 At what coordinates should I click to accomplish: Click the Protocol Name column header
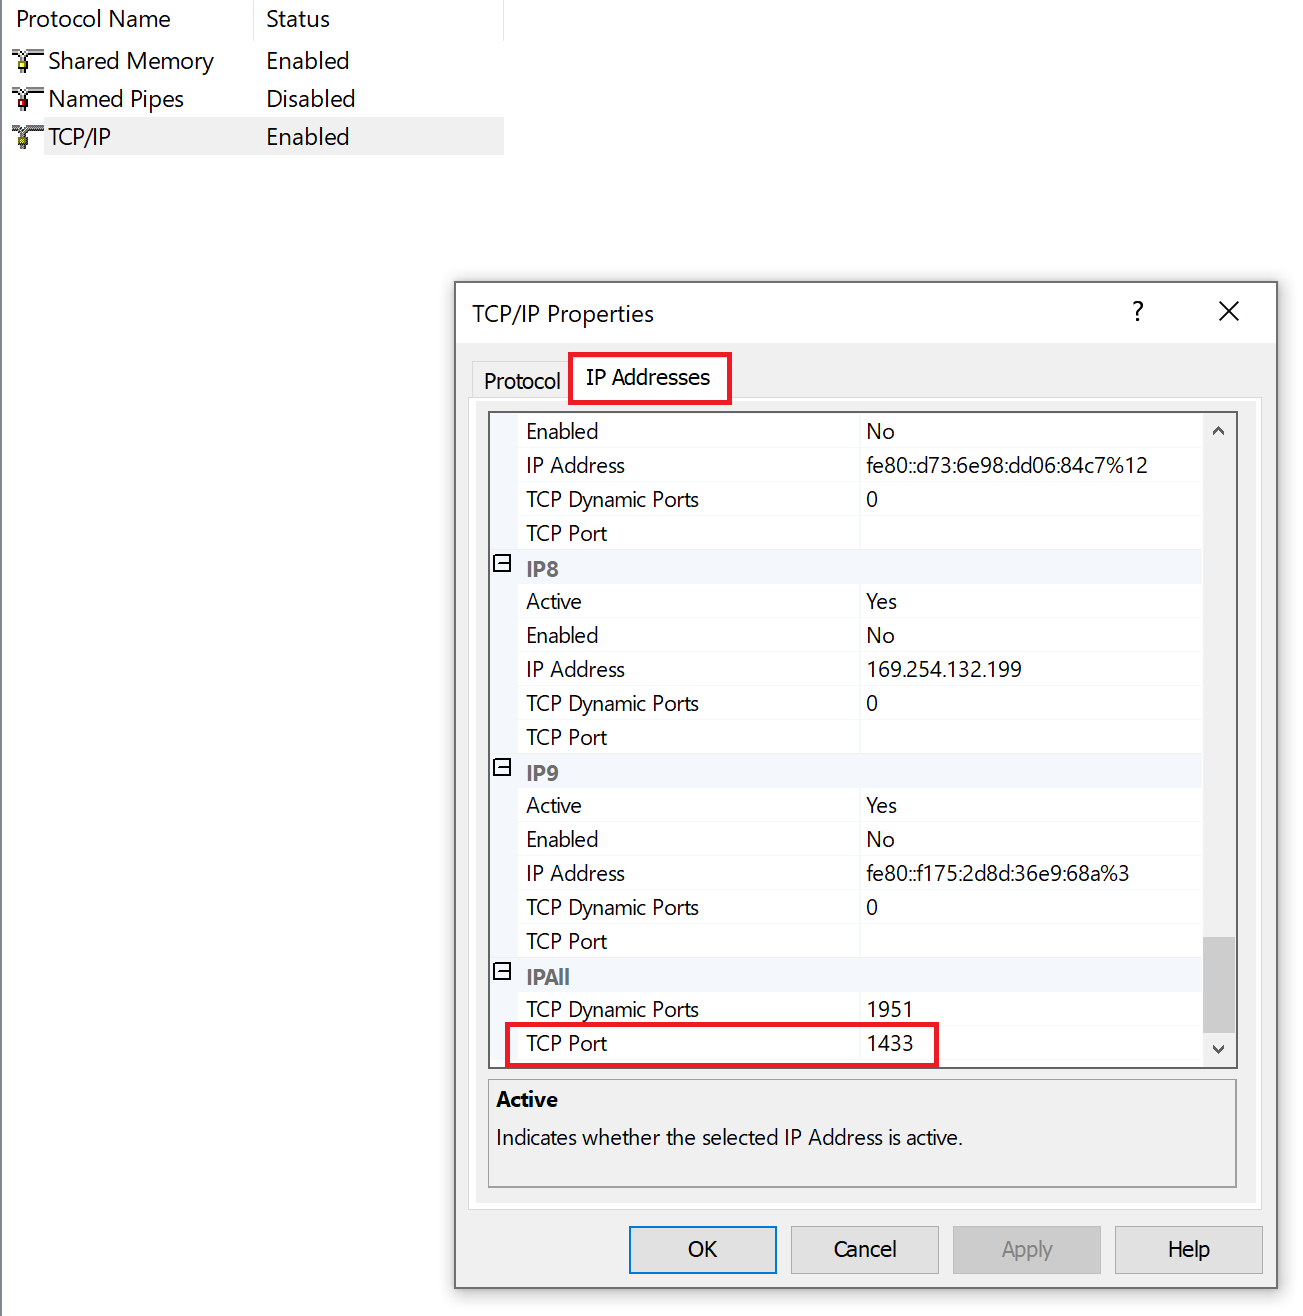pyautogui.click(x=127, y=19)
